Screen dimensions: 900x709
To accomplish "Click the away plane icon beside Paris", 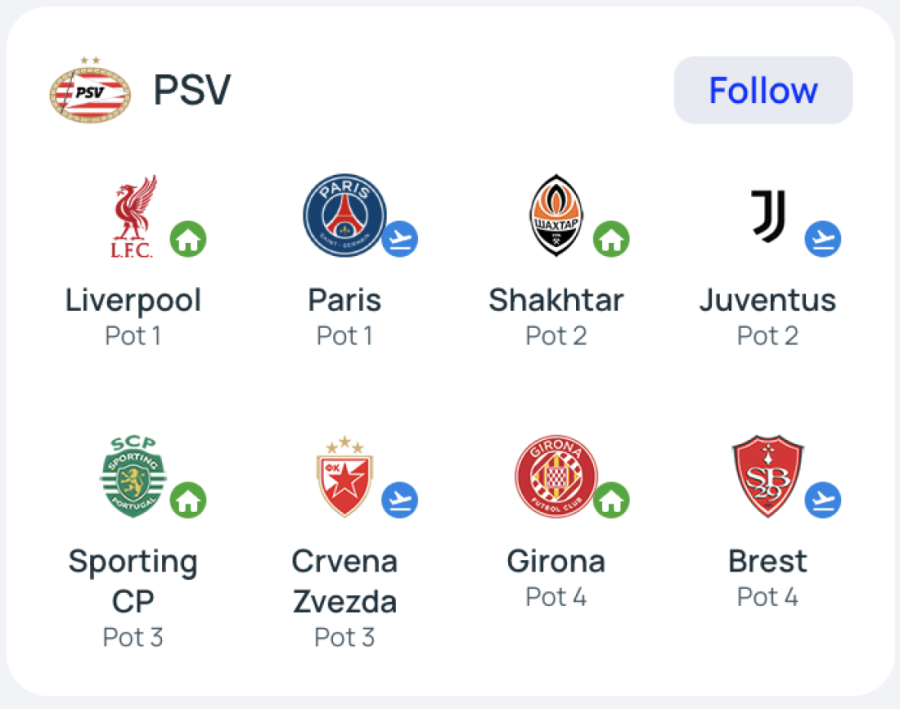I will (x=400, y=239).
